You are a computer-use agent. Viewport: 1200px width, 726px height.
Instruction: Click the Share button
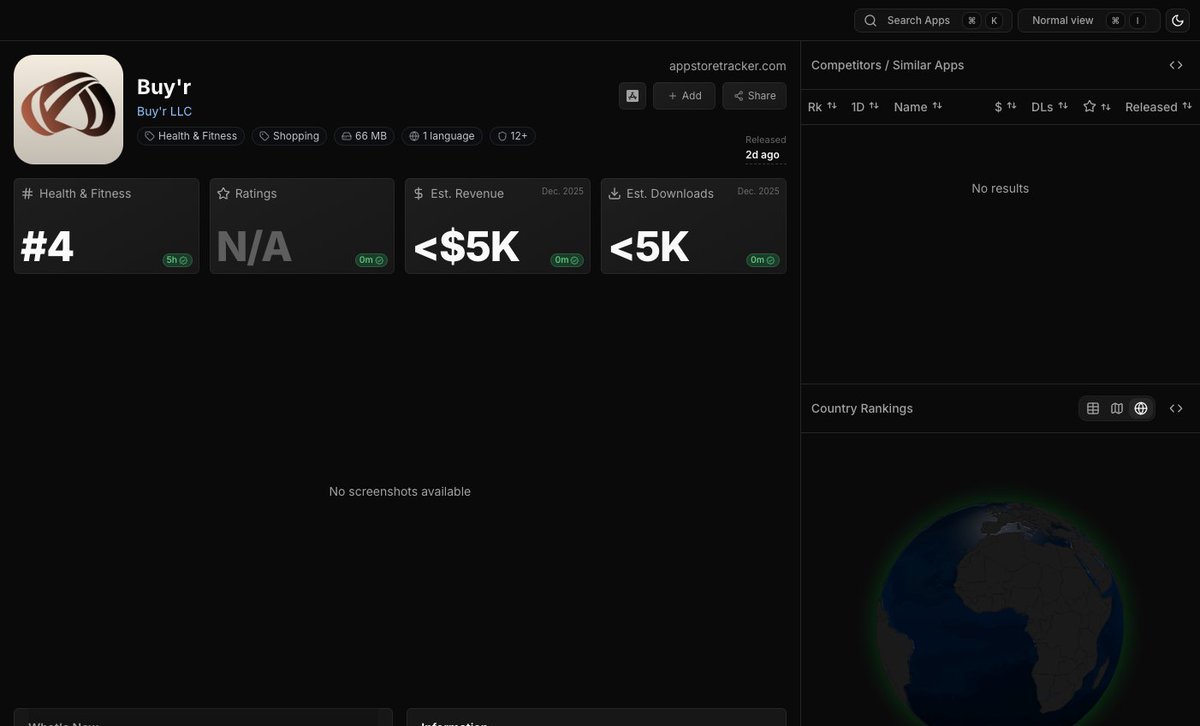pos(754,96)
